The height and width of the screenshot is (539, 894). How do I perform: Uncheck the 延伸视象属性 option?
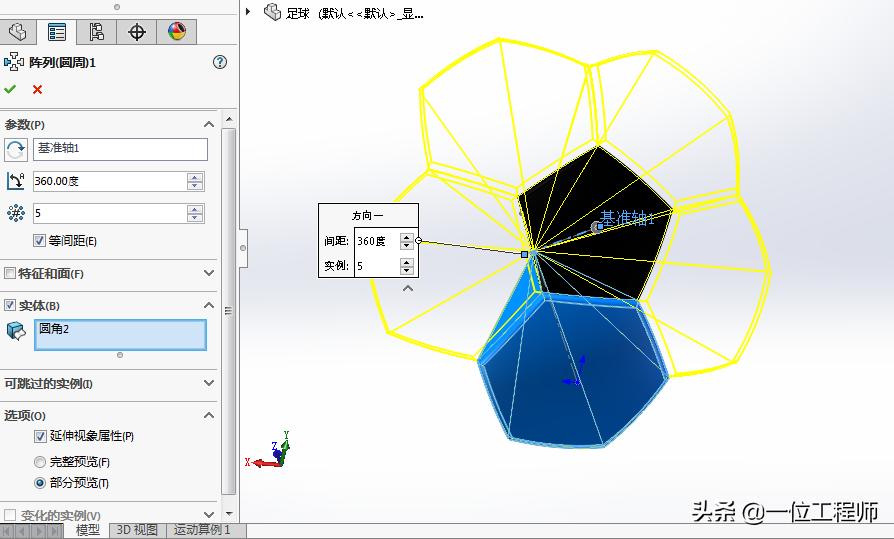[x=40, y=436]
